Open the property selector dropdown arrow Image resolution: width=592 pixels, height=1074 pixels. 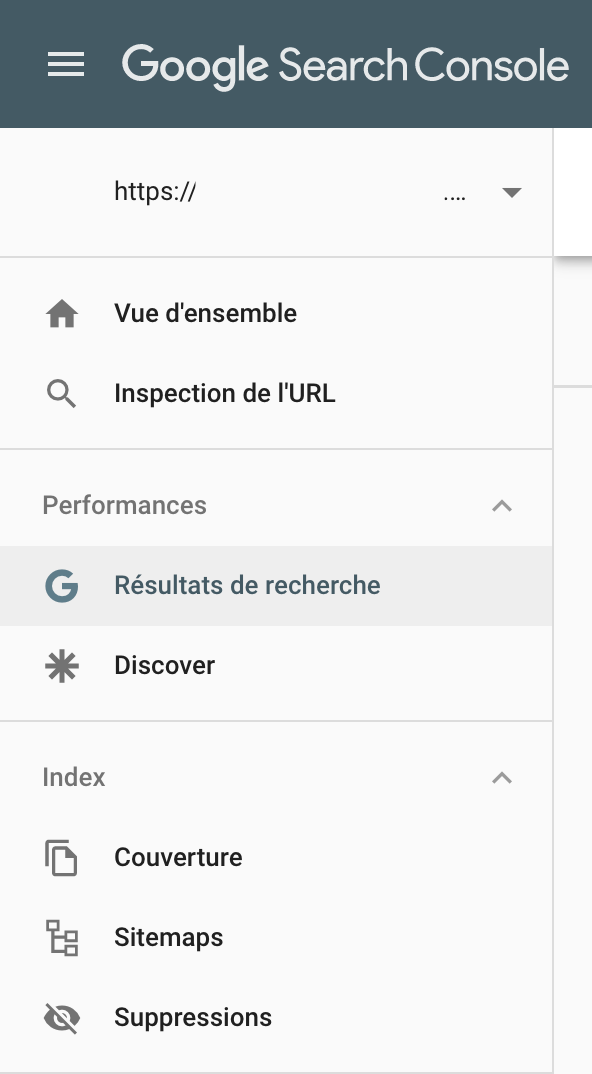tap(512, 192)
